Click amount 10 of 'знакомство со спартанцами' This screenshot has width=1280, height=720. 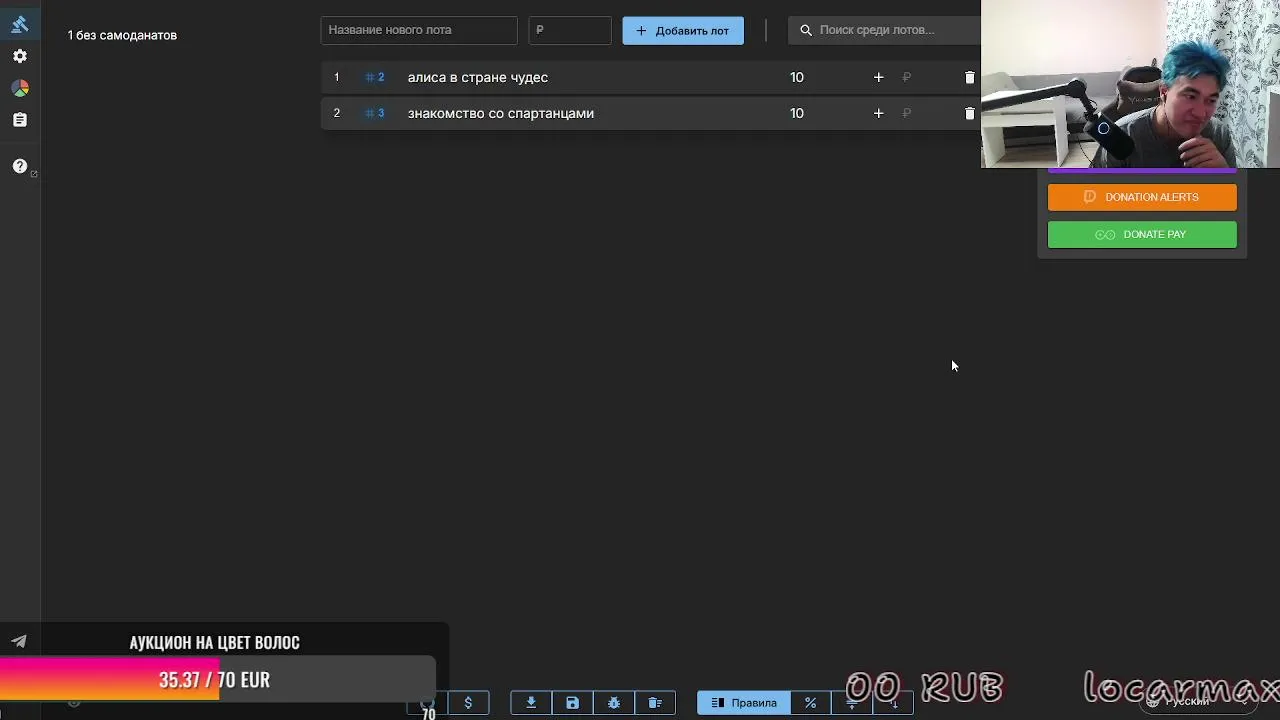pyautogui.click(x=797, y=113)
